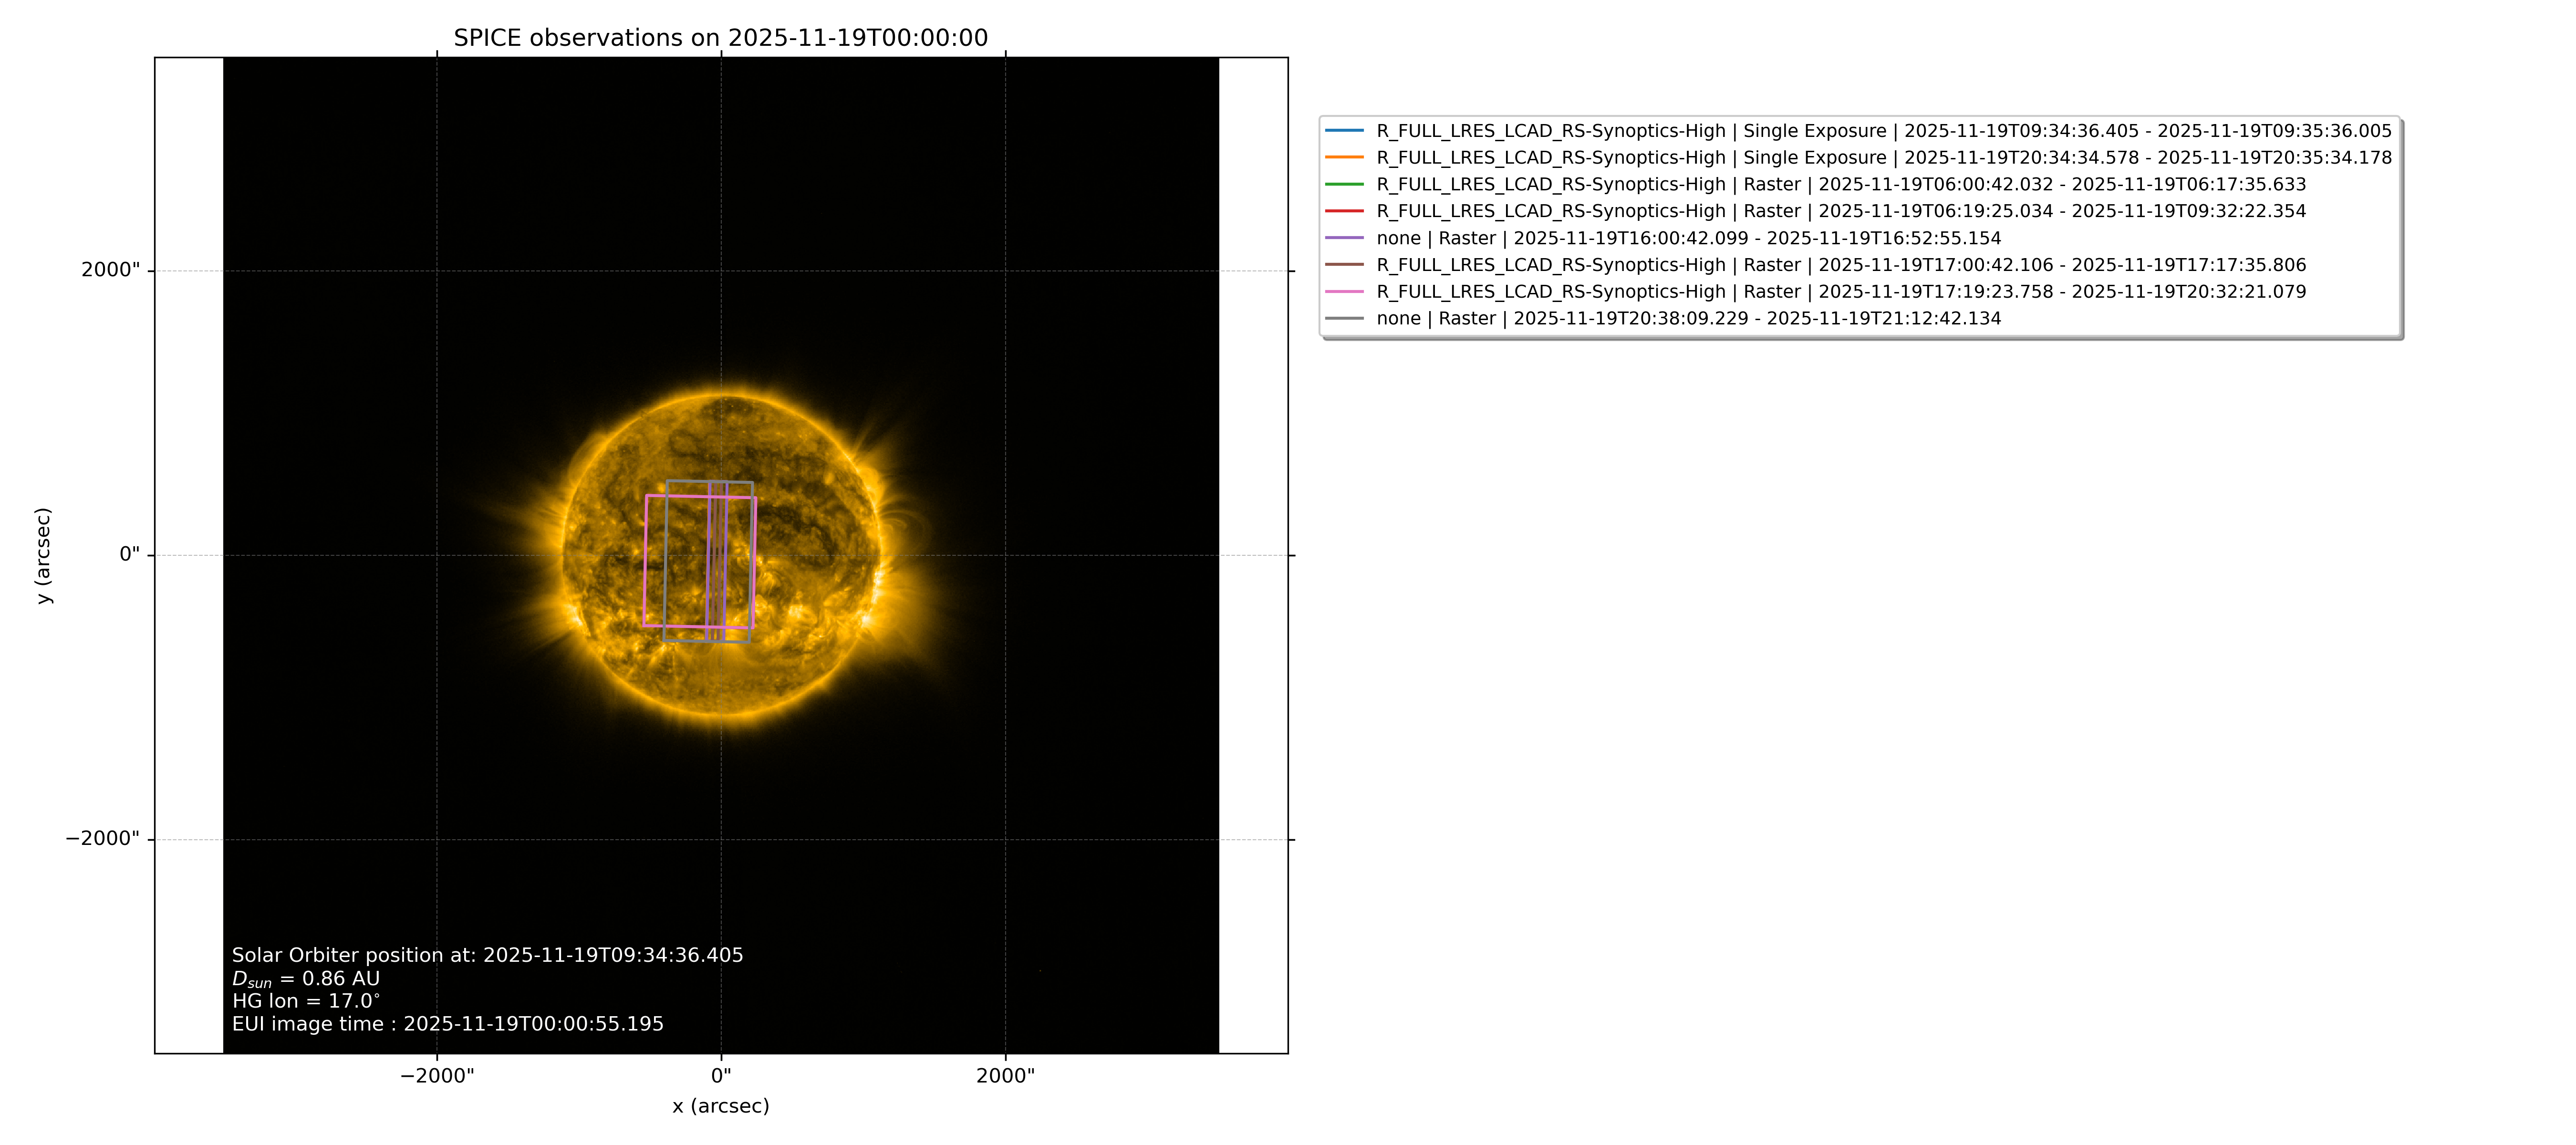
Task: Click the EUI image time annotation
Action: pos(448,1024)
